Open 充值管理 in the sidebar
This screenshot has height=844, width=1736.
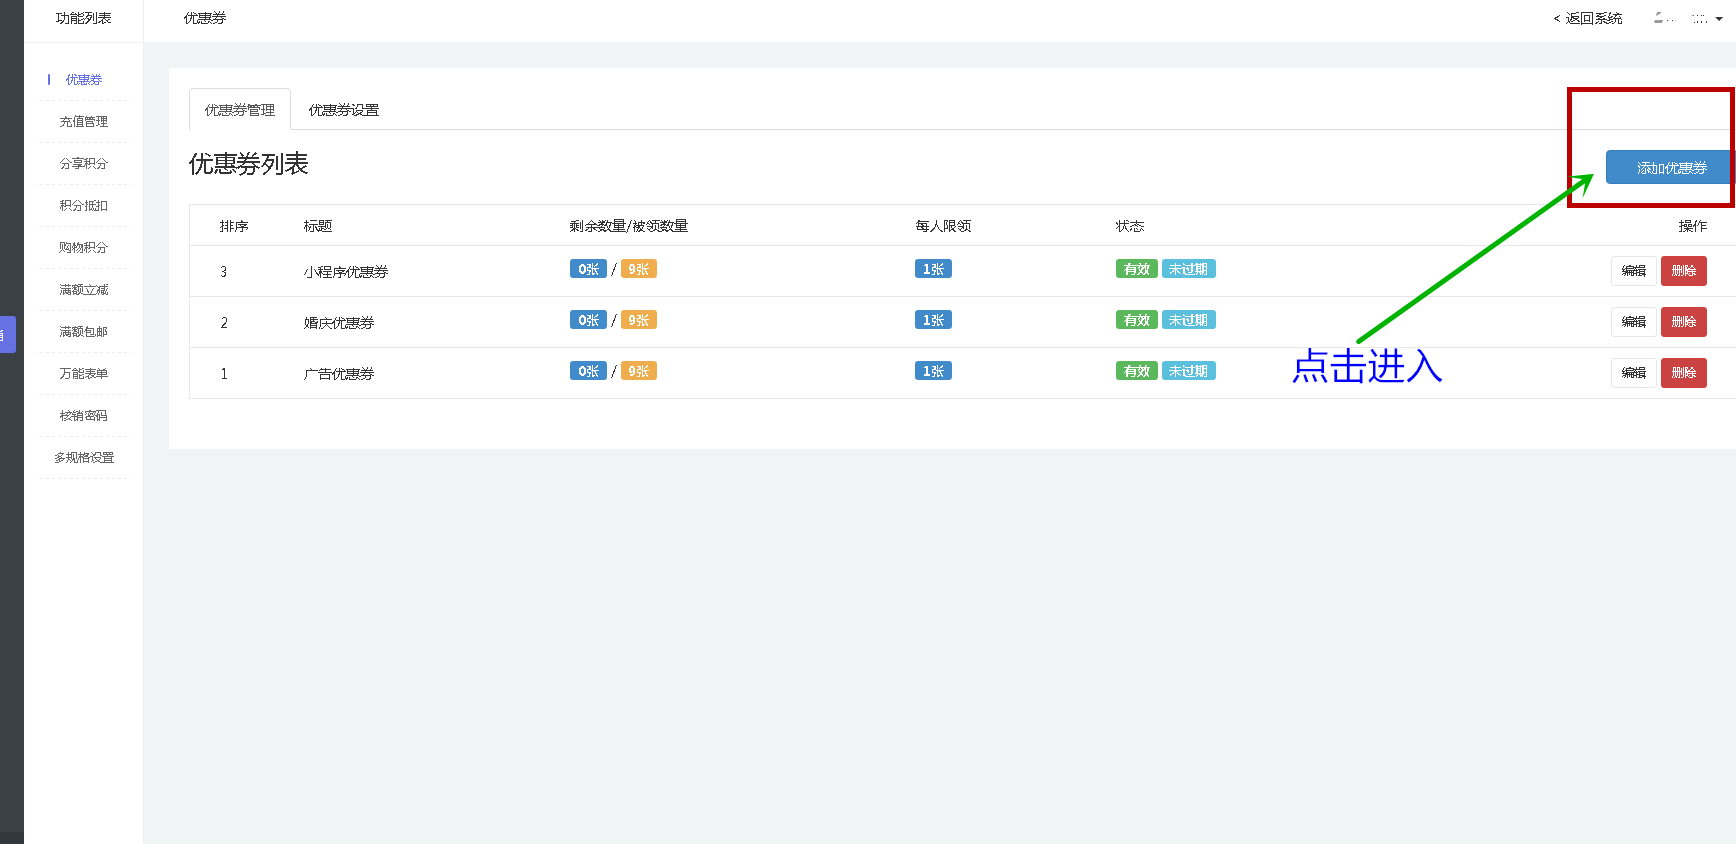(84, 122)
